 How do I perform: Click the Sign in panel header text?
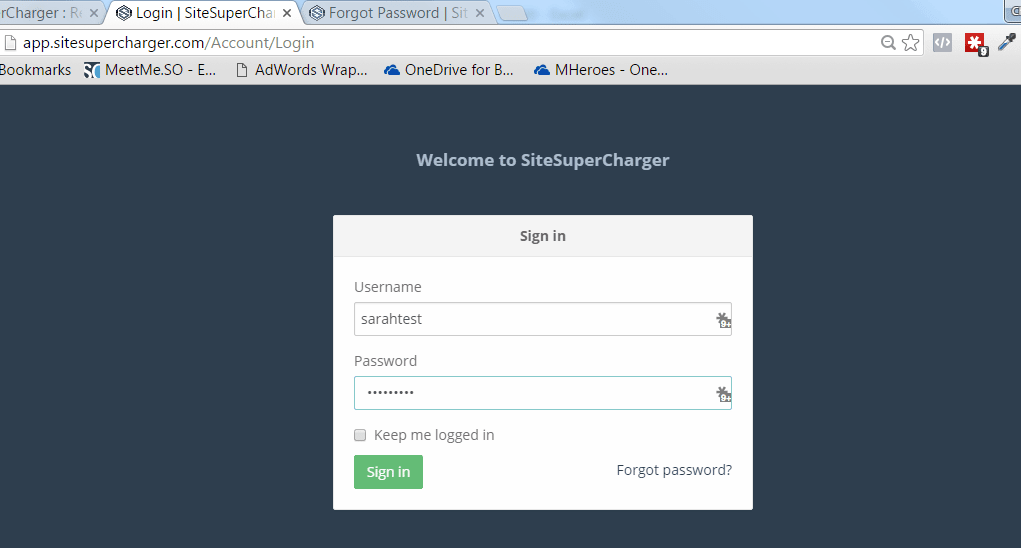[542, 236]
